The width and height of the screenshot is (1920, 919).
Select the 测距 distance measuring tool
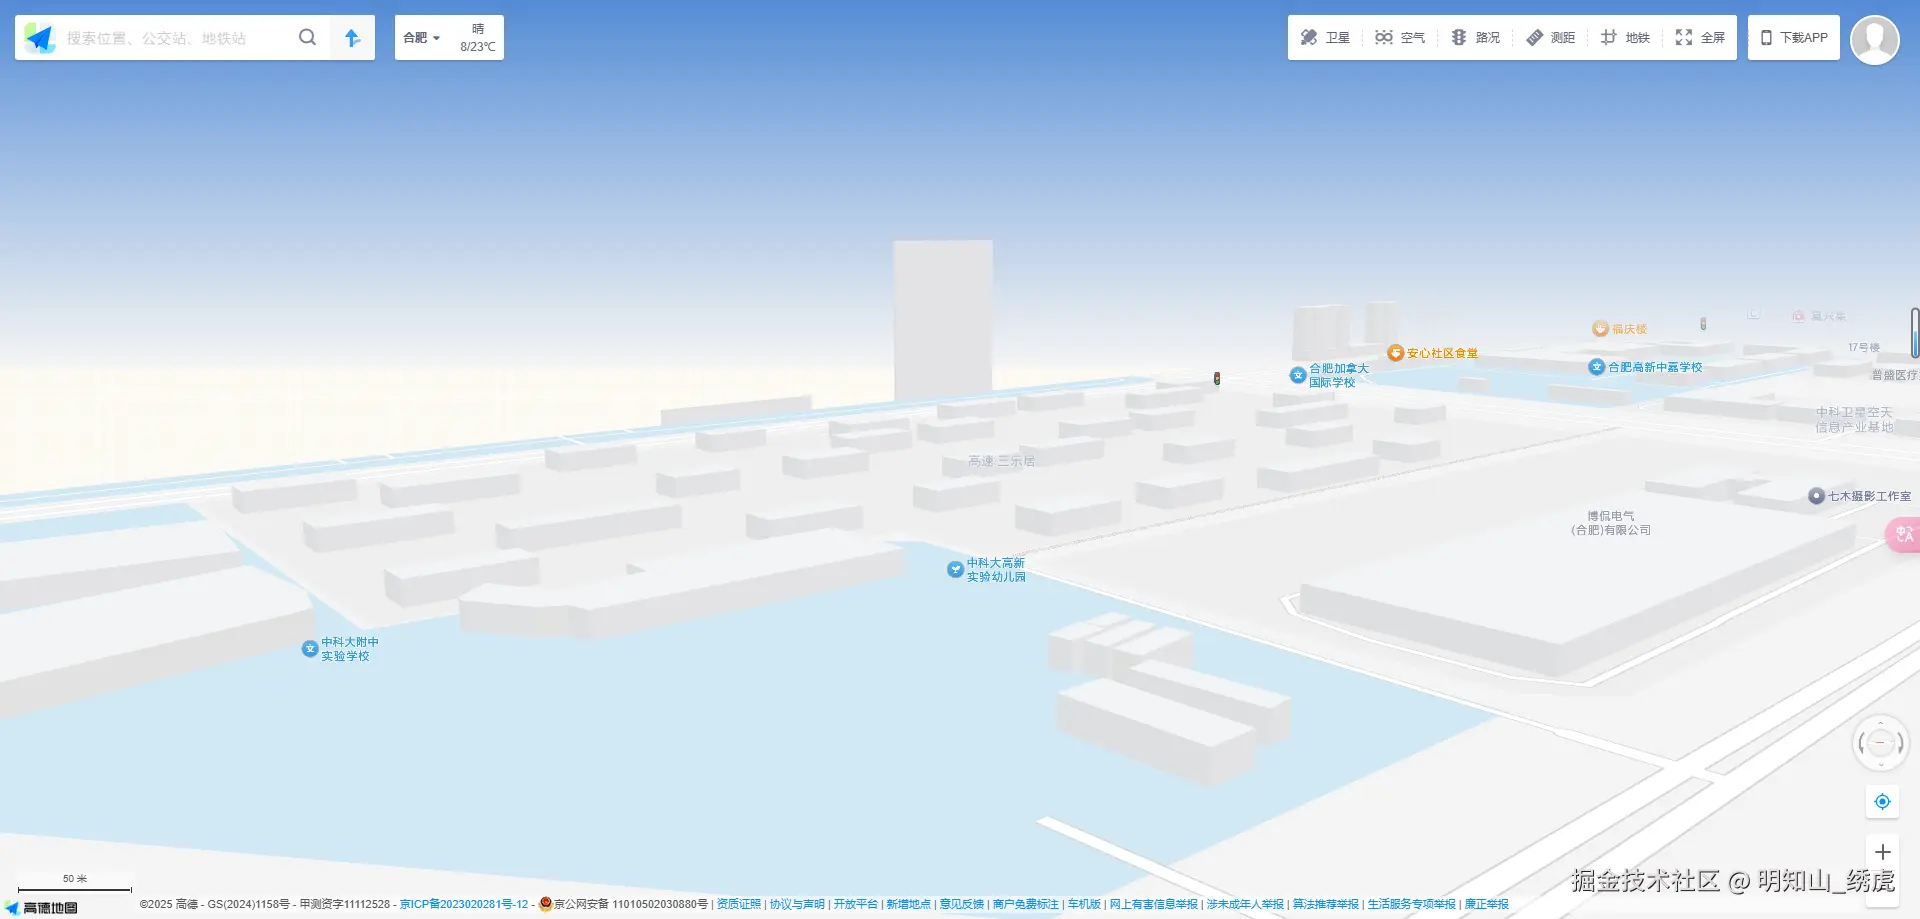click(x=1550, y=38)
